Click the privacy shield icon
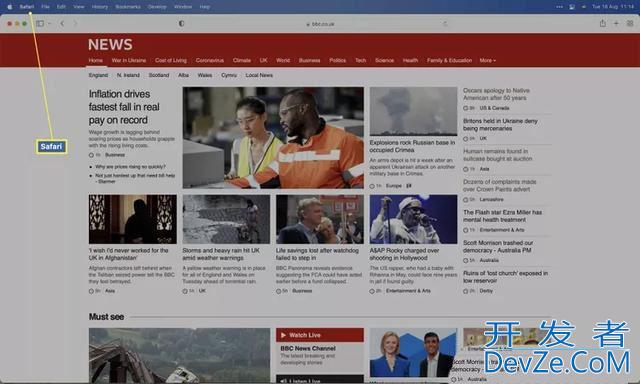Image resolution: width=640 pixels, height=384 pixels. tap(182, 24)
